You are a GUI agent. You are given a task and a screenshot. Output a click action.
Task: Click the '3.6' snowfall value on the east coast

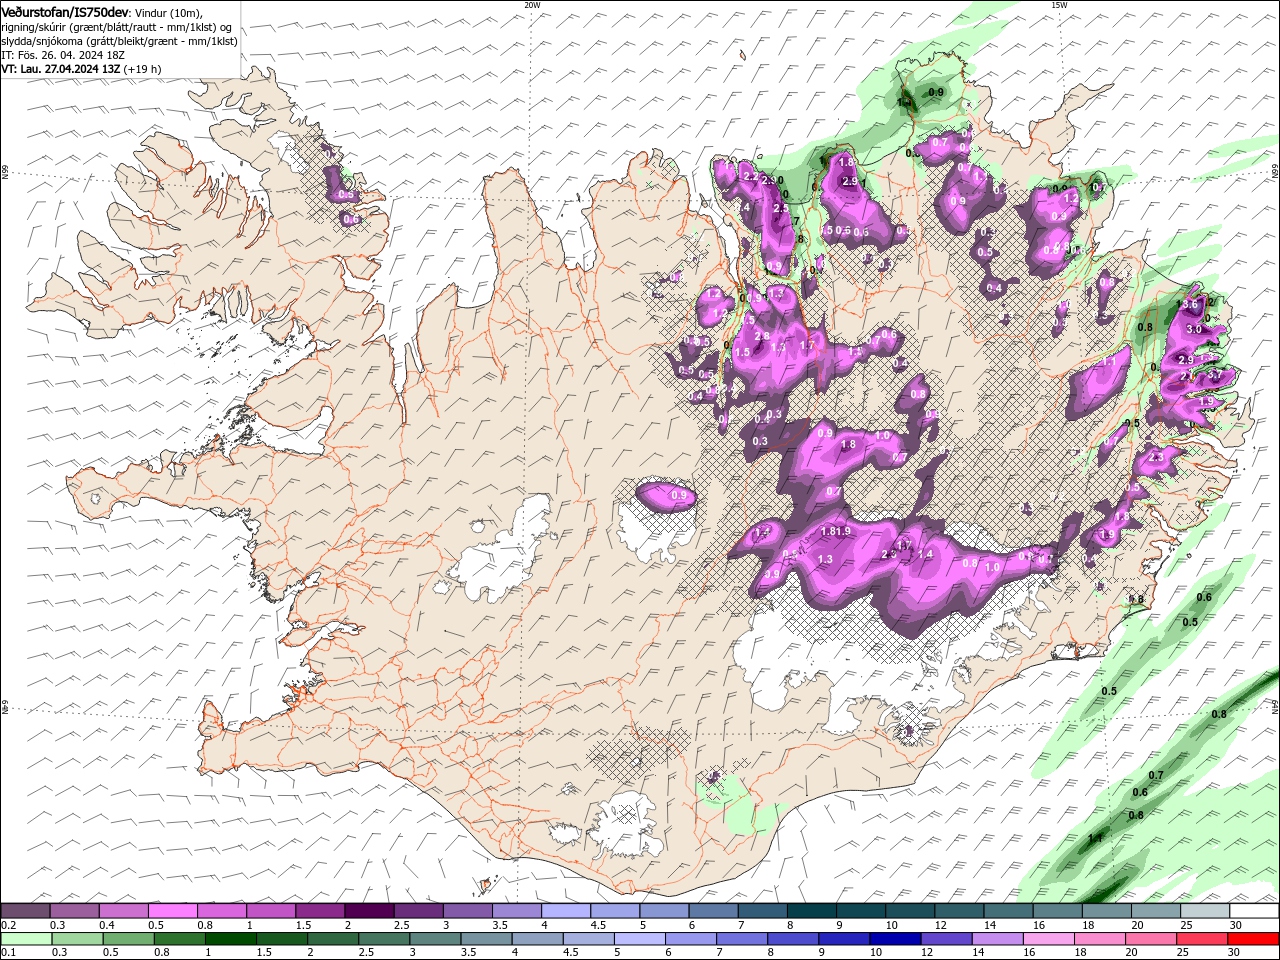click(x=1189, y=304)
